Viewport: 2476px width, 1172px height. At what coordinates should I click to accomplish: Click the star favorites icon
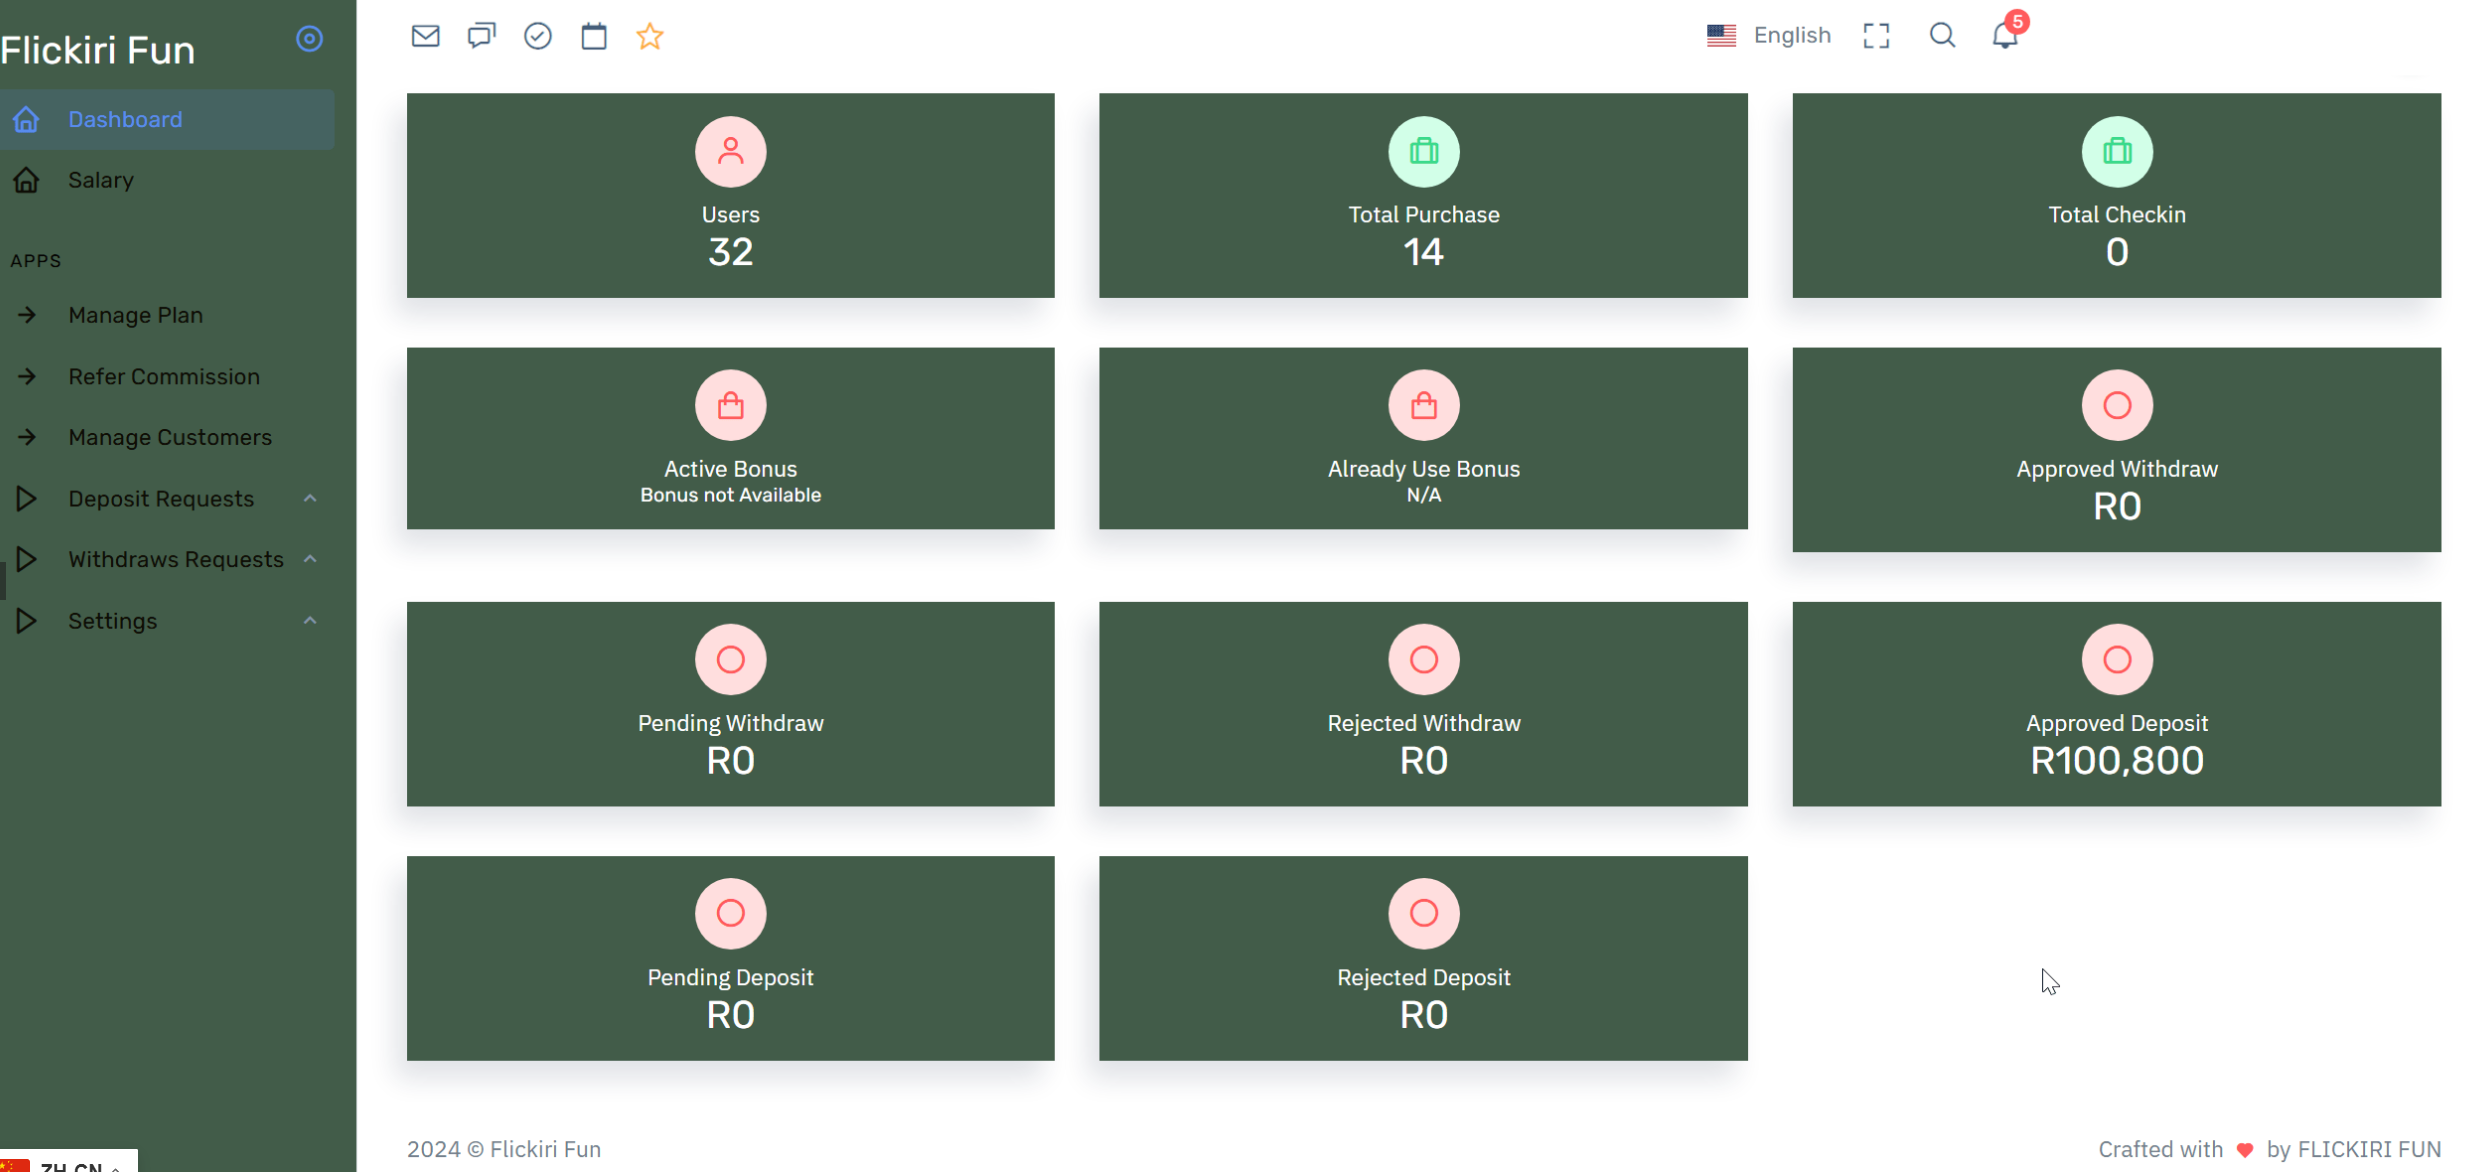650,36
